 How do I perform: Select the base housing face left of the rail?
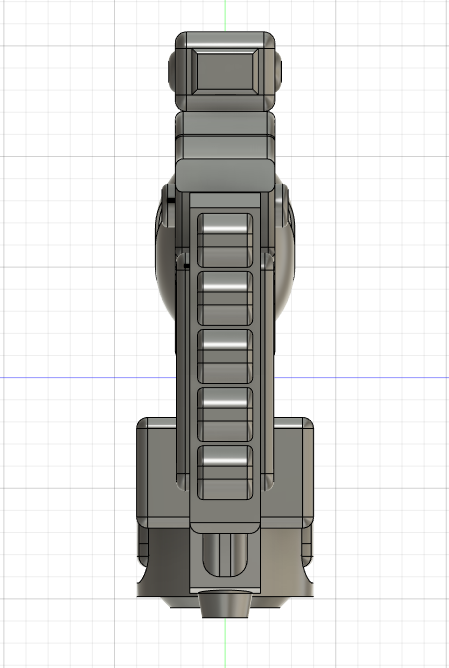pos(162,473)
